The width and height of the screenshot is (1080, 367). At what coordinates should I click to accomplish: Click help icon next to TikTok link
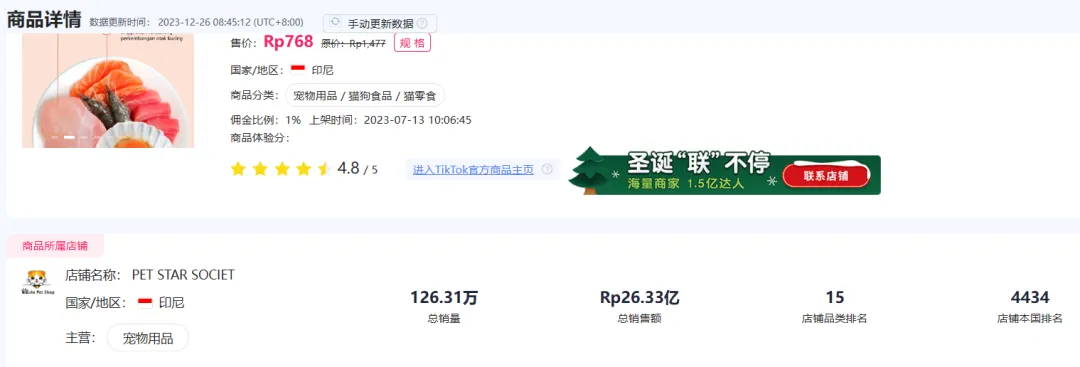547,169
